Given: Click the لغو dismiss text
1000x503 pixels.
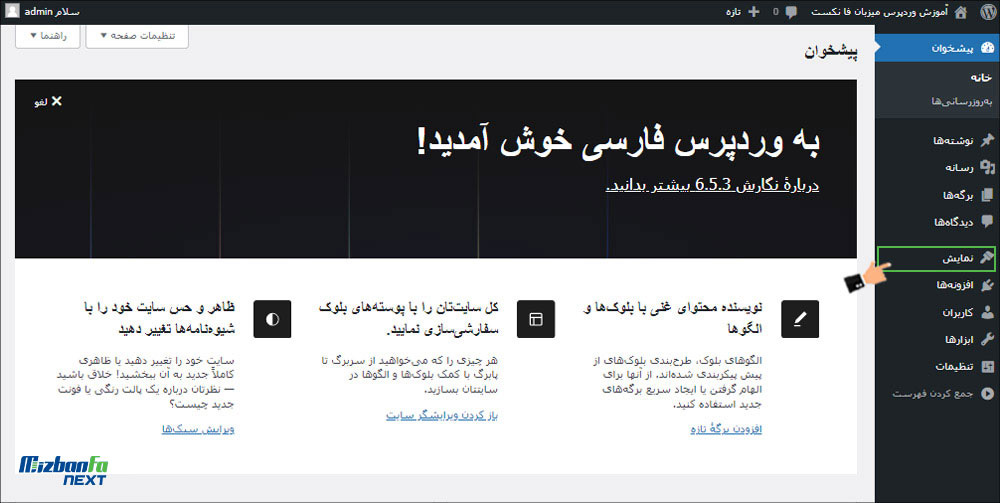Looking at the screenshot, I should (x=41, y=102).
